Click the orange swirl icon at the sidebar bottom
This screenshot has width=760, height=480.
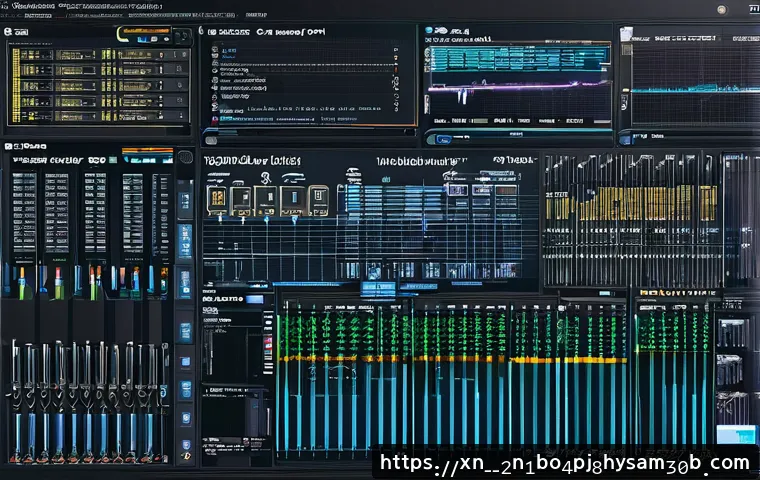point(185,456)
